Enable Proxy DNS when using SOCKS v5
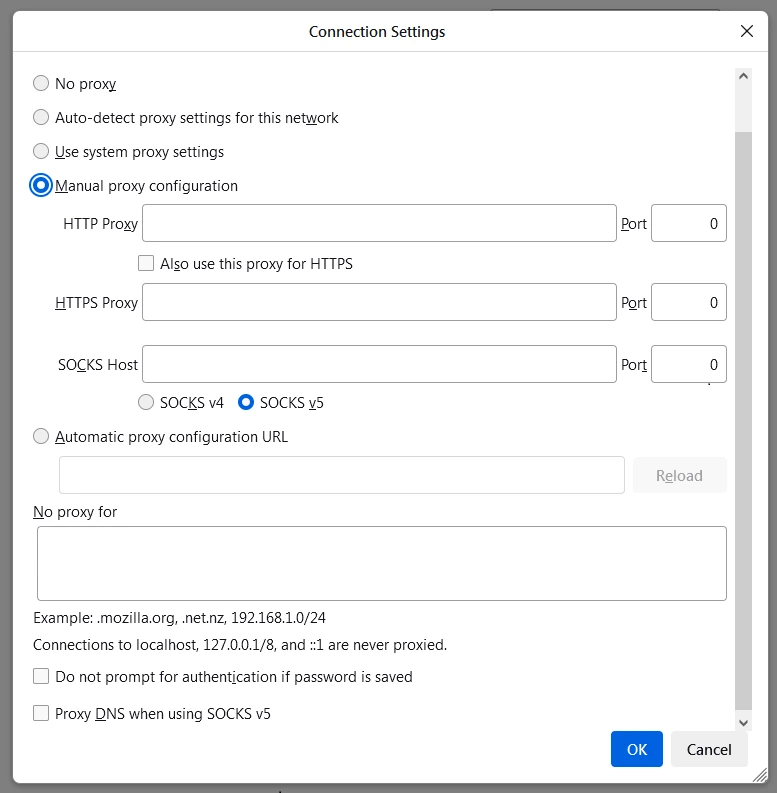The width and height of the screenshot is (777, 793). click(41, 714)
